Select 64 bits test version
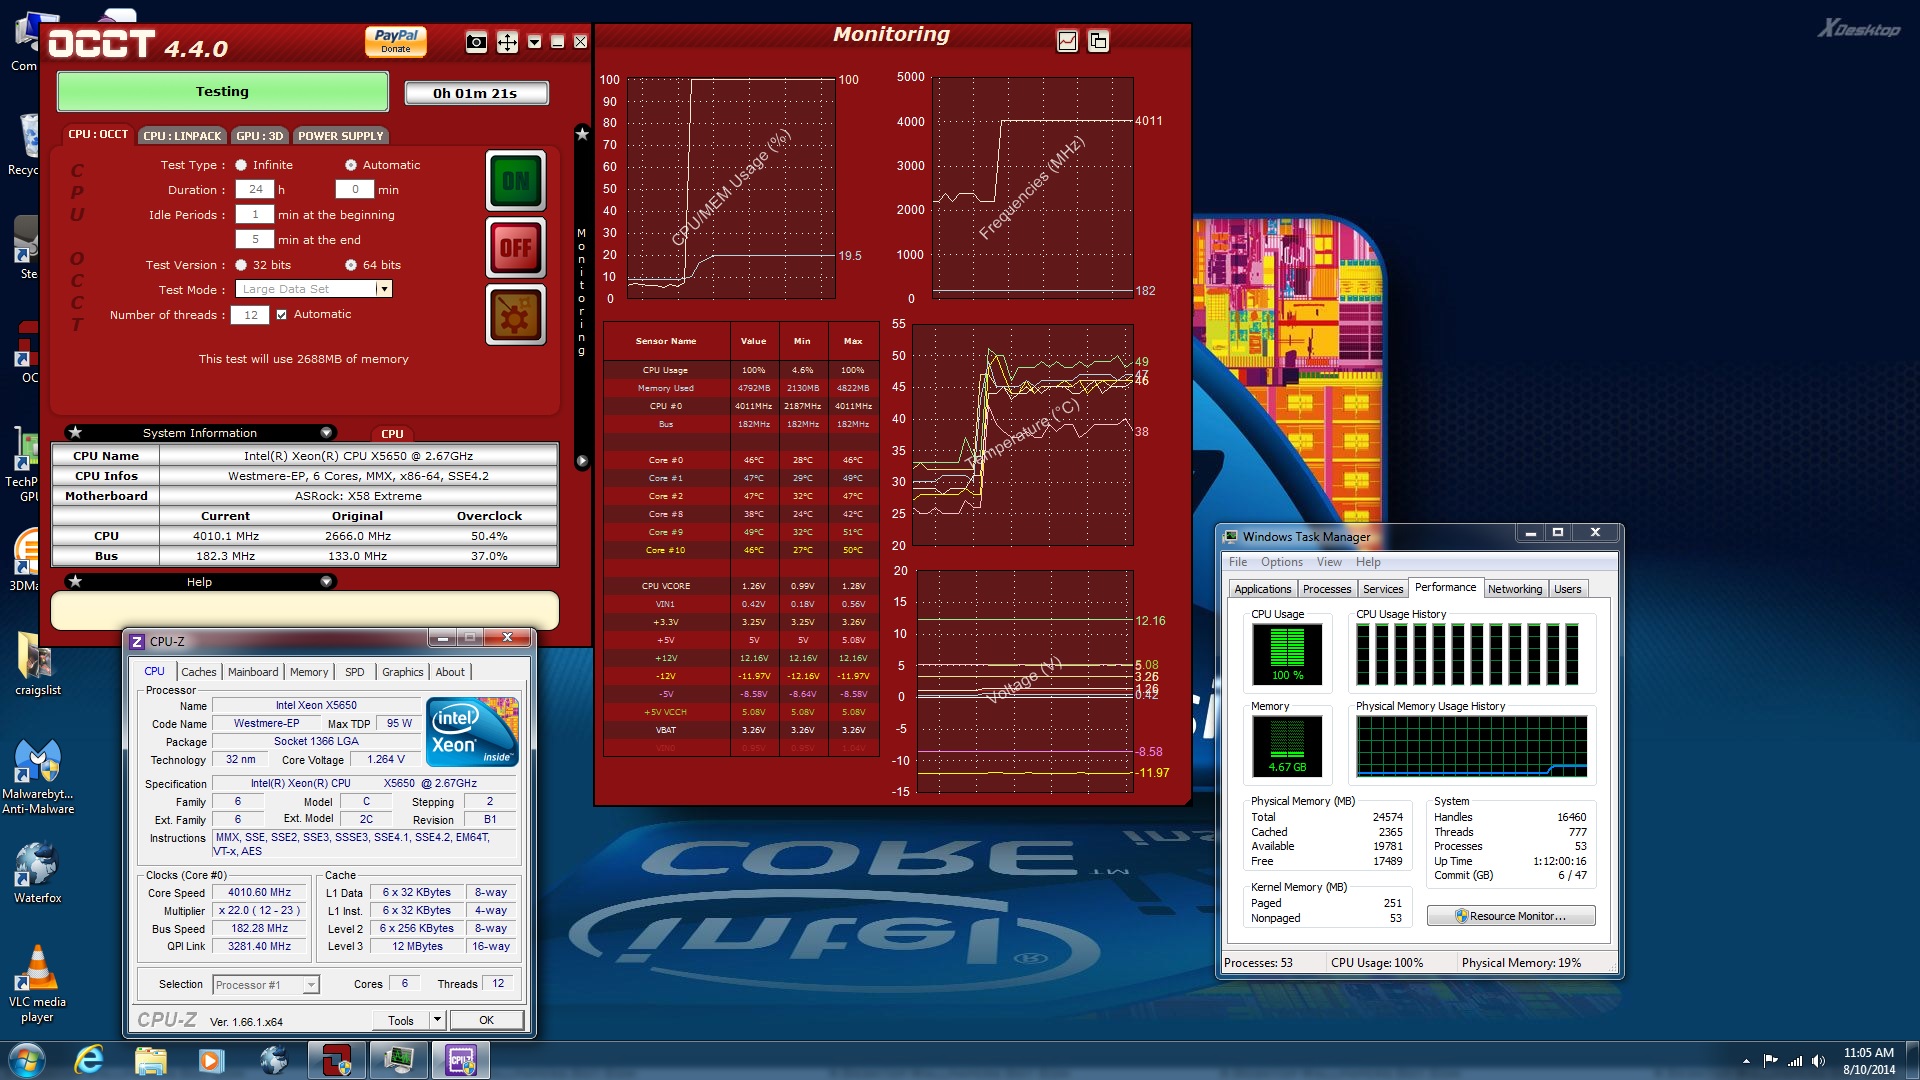The image size is (1920, 1080). 351,265
